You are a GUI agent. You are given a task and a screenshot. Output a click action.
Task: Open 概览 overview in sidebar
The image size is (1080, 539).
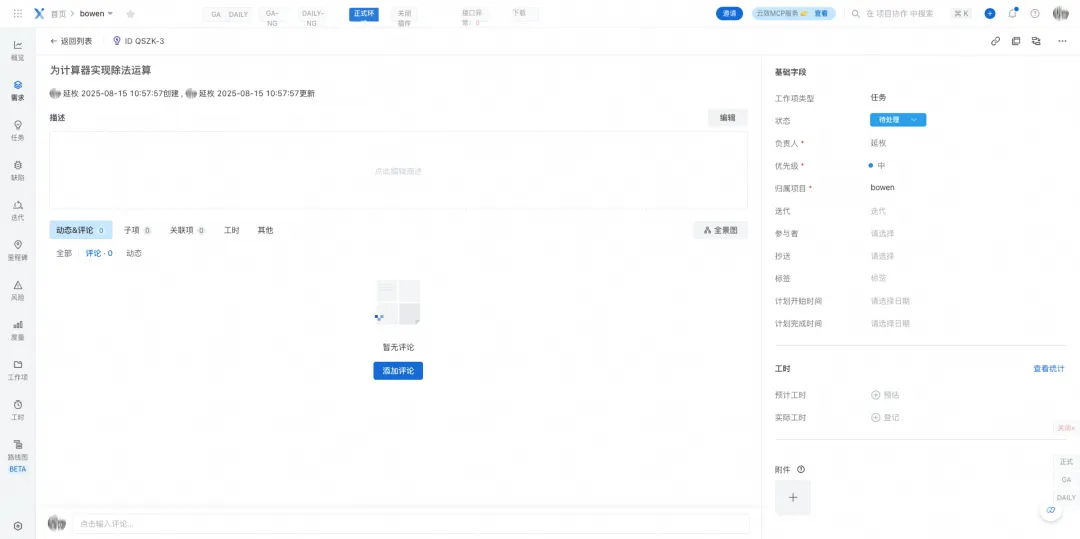point(18,50)
